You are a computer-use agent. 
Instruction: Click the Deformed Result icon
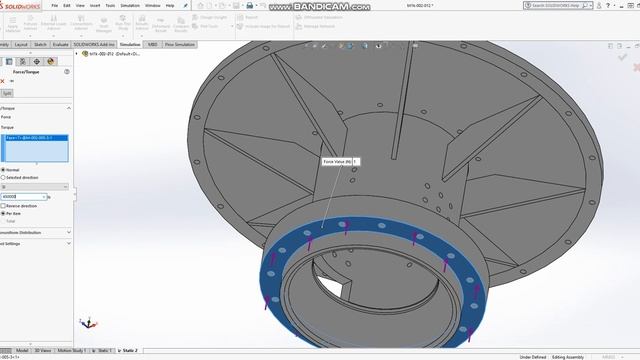[x=161, y=24]
